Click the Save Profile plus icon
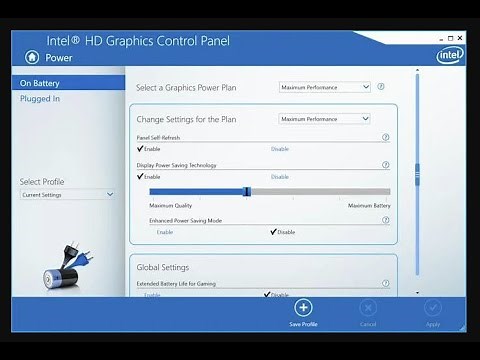The image size is (480, 360). tap(303, 308)
